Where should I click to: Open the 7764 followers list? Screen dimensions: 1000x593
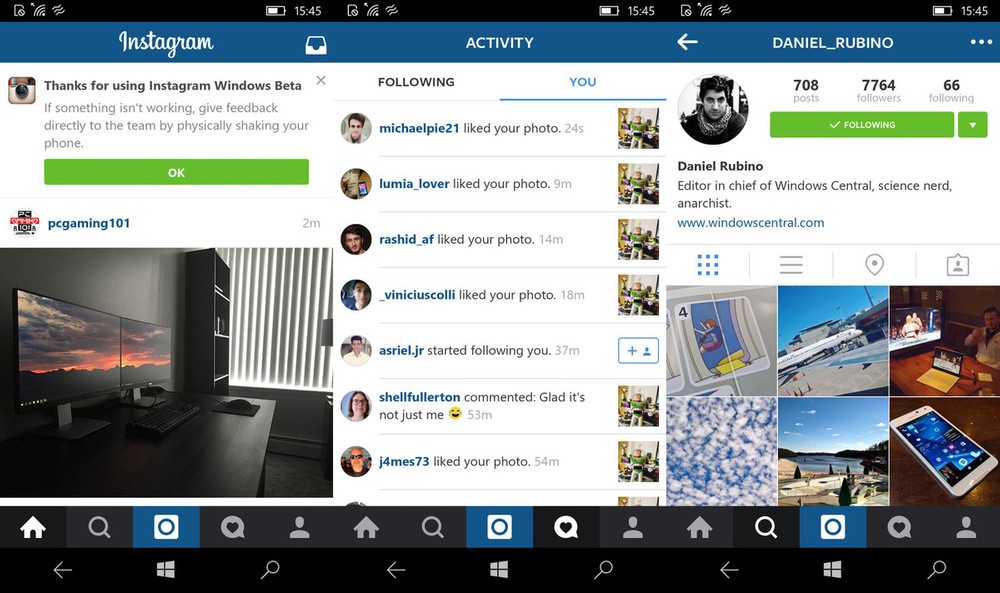(x=878, y=91)
